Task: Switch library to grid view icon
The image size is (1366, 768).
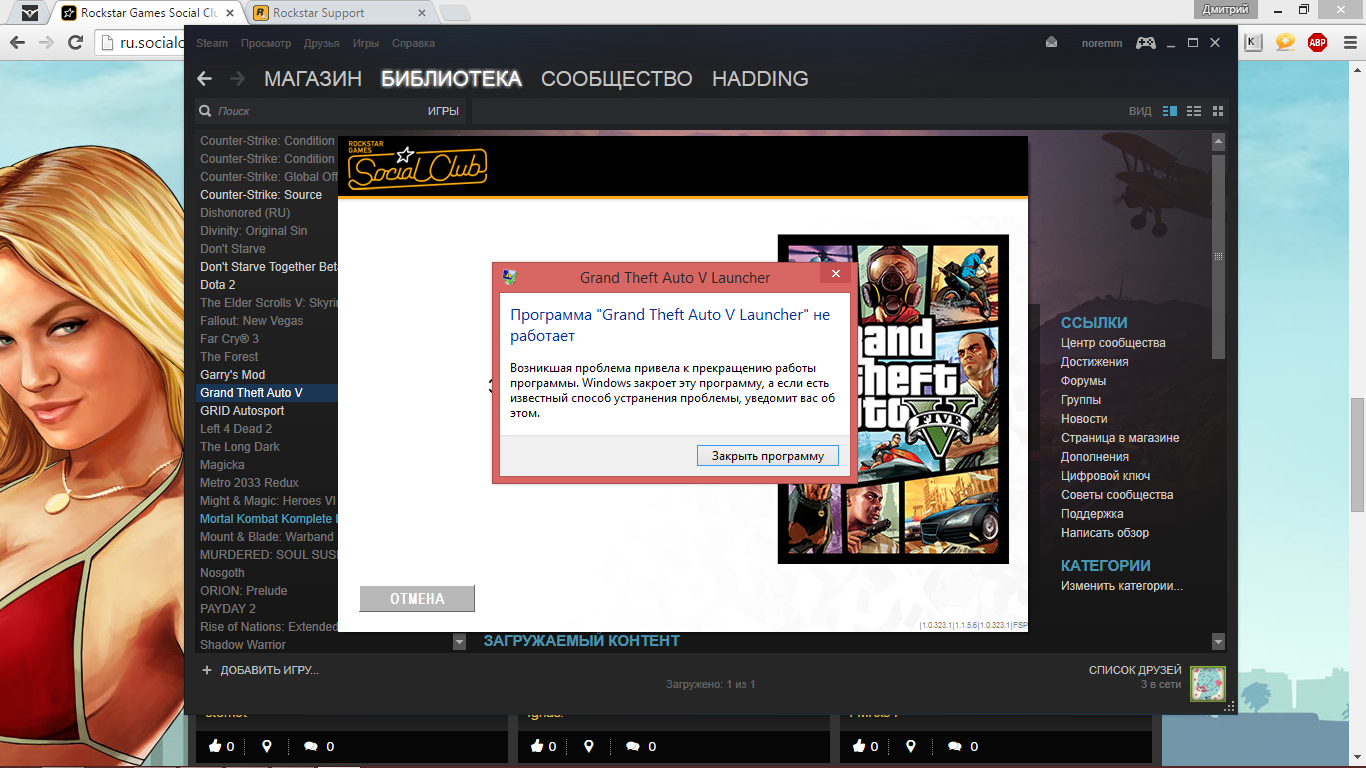Action: [1218, 111]
